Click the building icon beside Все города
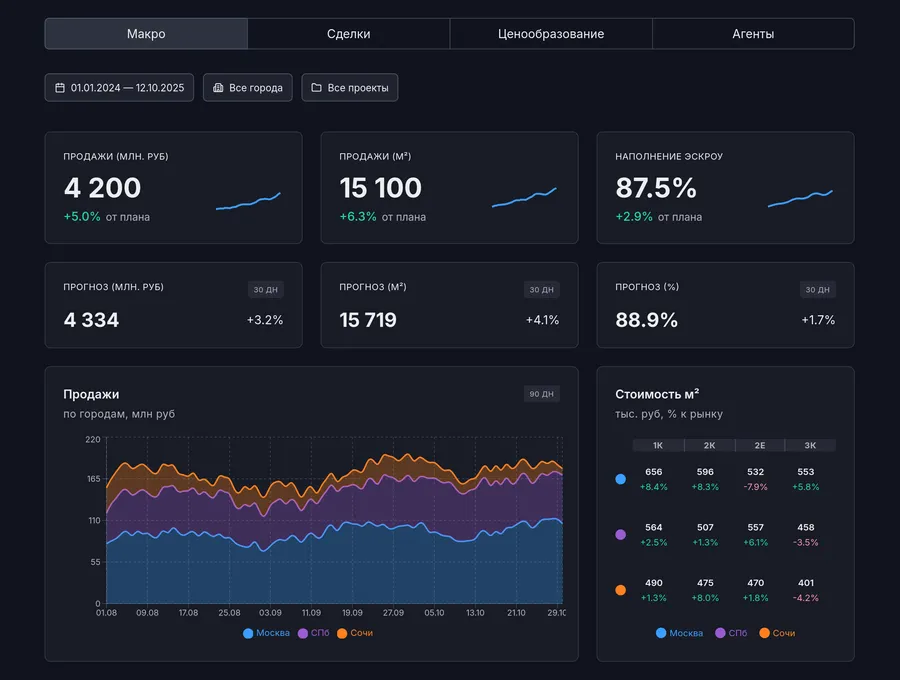 (219, 88)
